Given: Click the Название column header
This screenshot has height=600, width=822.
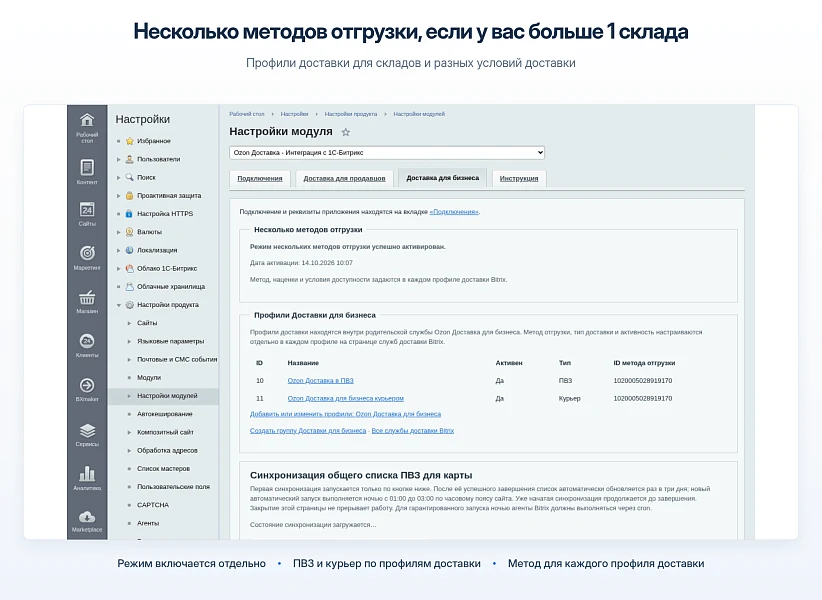Looking at the screenshot, I should click(x=303, y=363).
